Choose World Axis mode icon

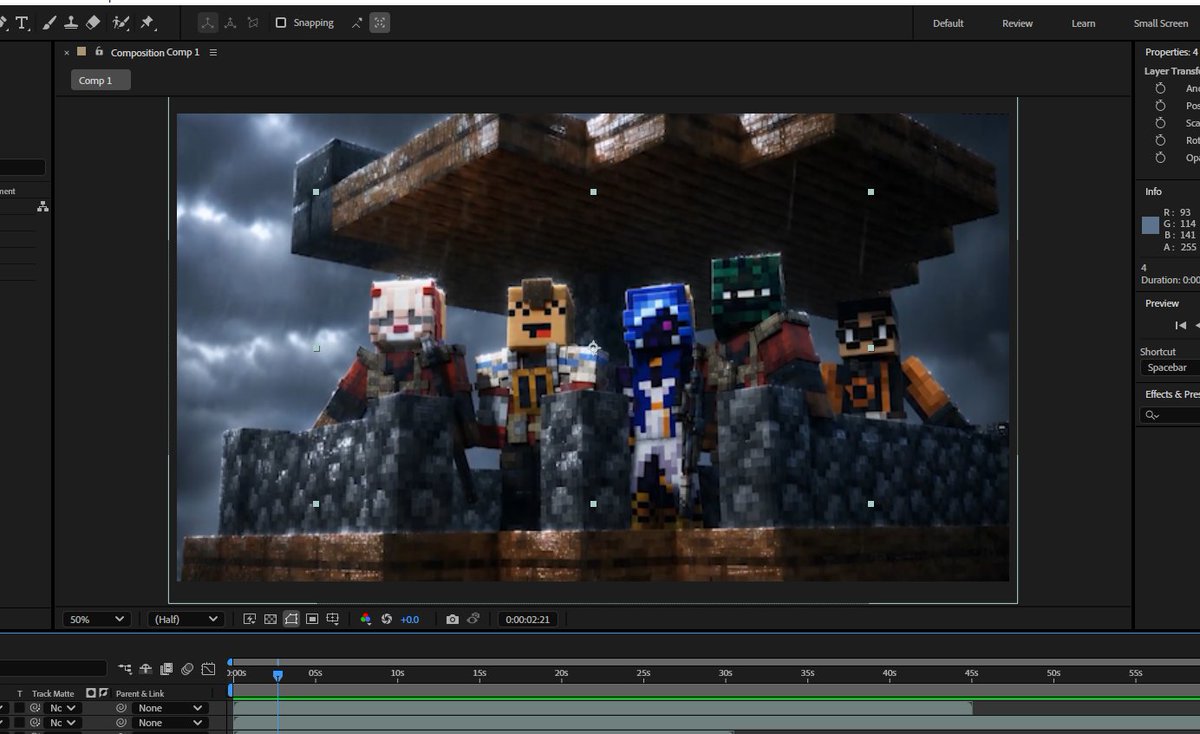[x=230, y=22]
